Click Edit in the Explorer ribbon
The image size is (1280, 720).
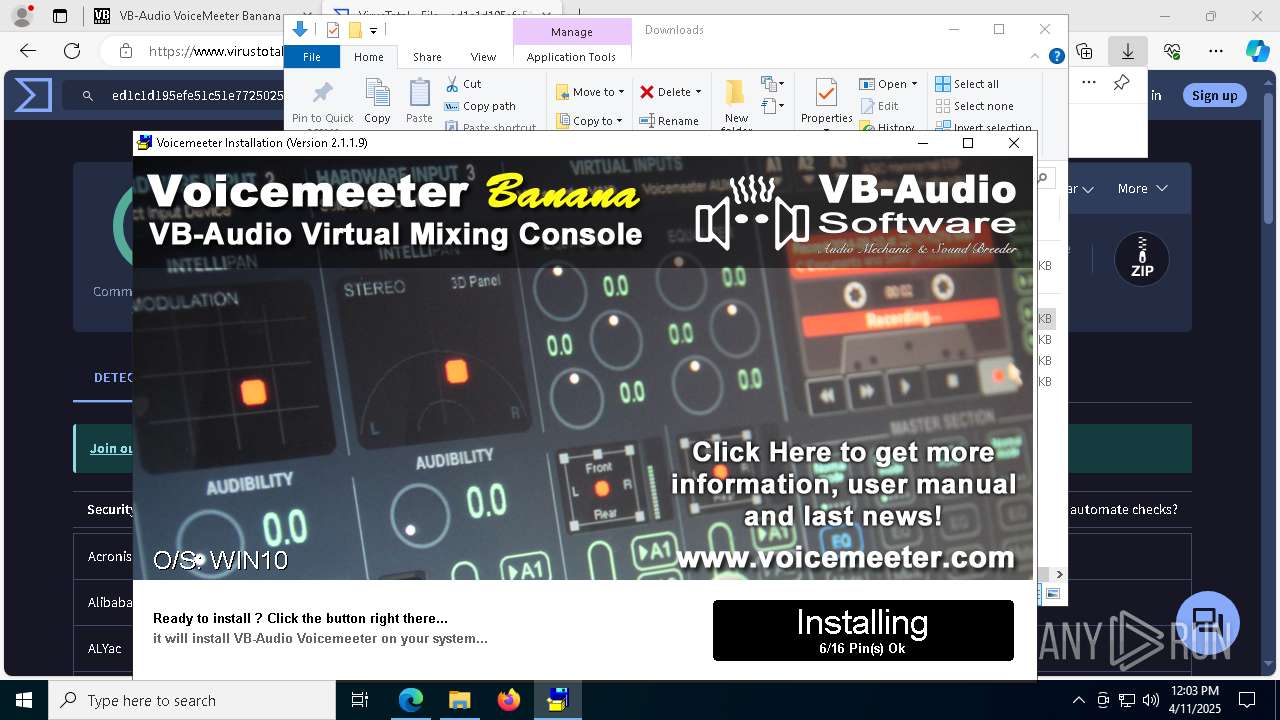point(879,106)
